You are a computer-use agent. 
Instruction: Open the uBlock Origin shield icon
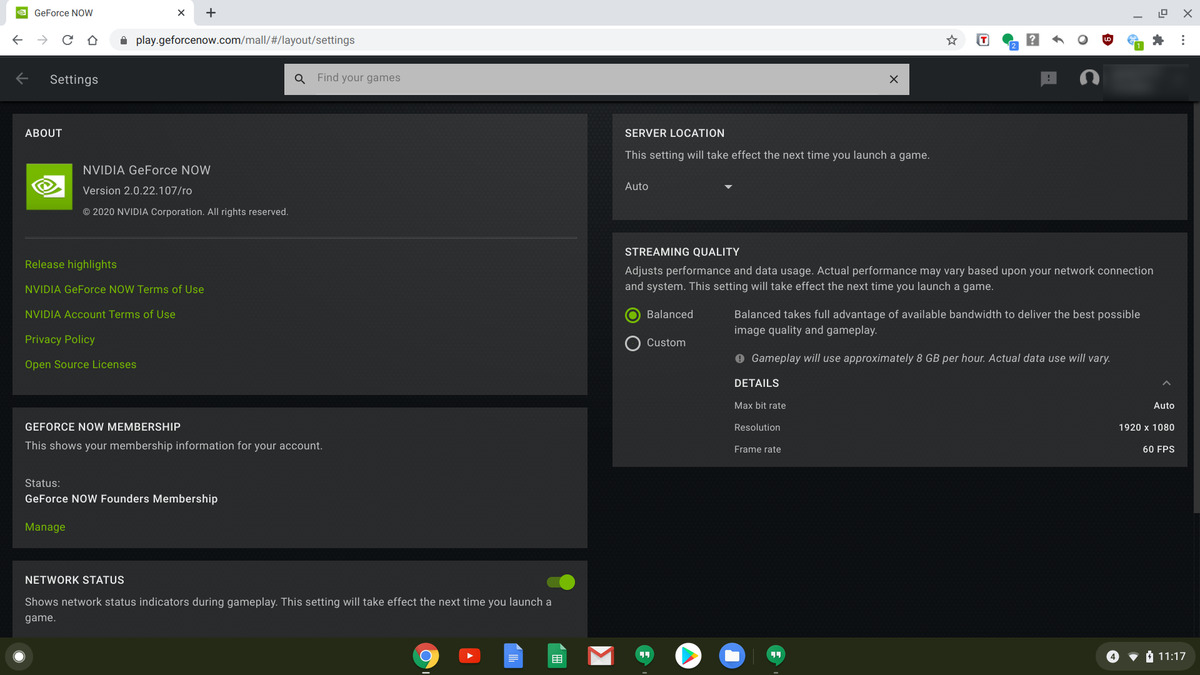click(x=1107, y=40)
